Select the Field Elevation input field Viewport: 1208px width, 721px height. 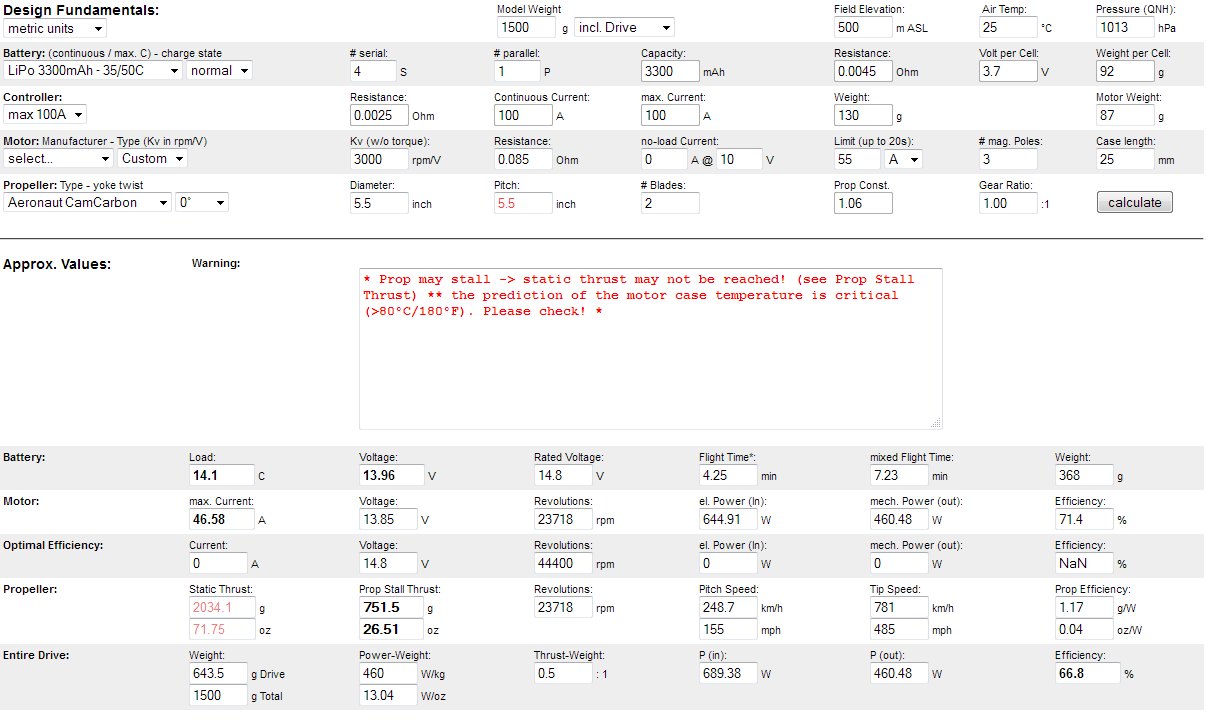tap(862, 27)
